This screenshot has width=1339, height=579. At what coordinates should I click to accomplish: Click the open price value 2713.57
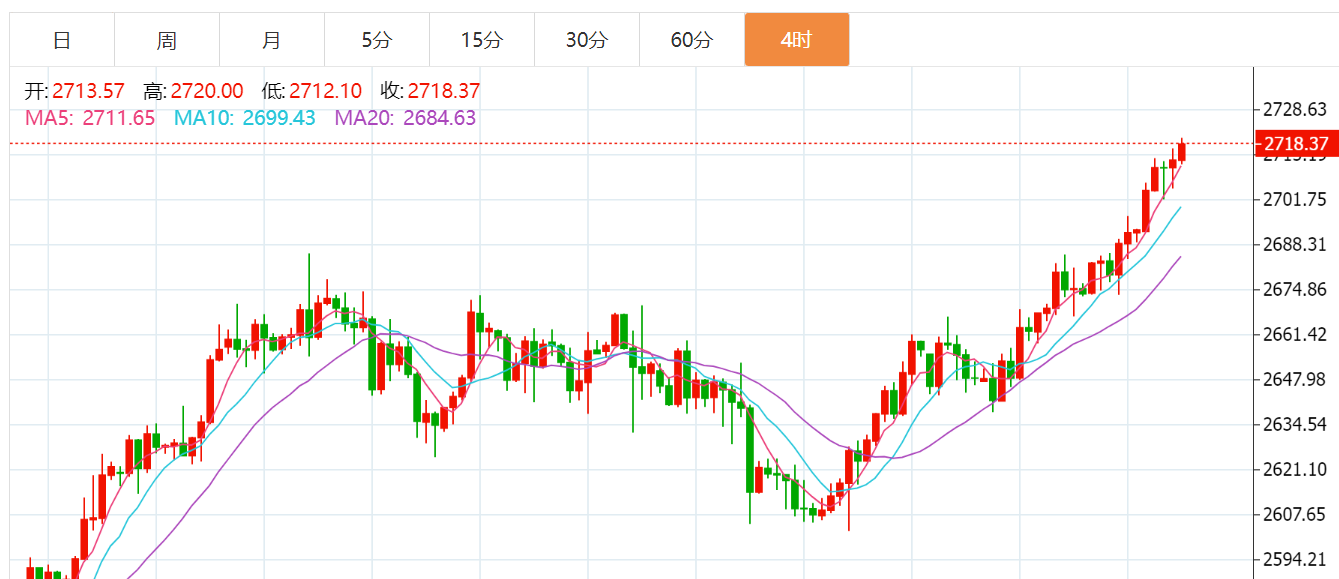click(x=88, y=92)
